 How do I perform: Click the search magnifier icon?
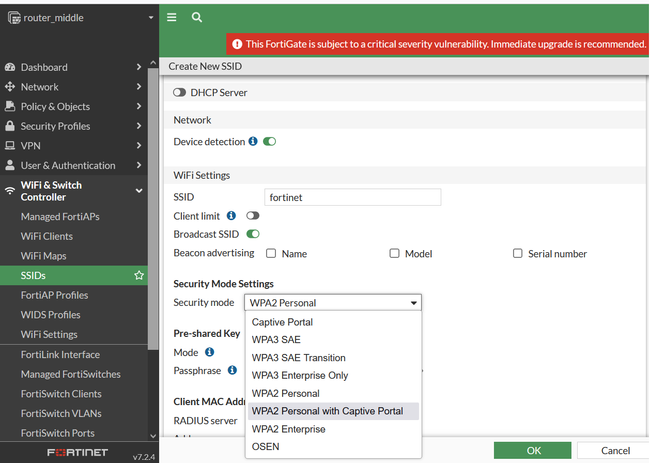tap(196, 17)
